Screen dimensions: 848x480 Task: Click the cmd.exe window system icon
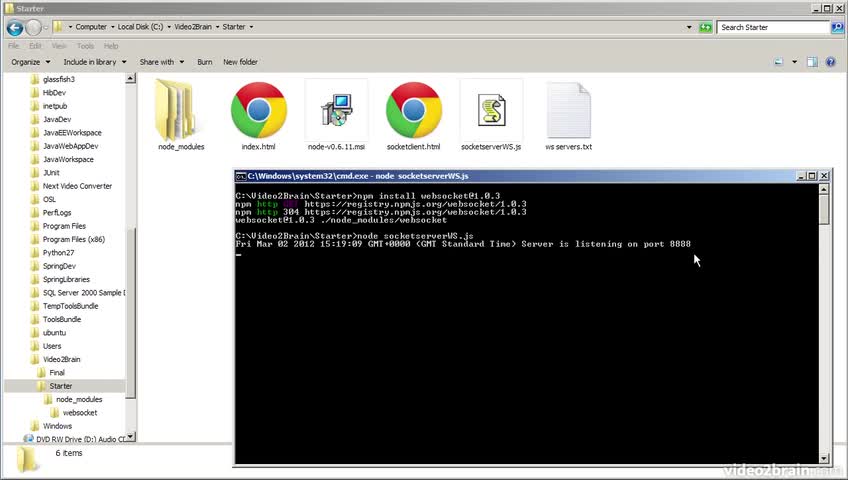click(x=241, y=176)
